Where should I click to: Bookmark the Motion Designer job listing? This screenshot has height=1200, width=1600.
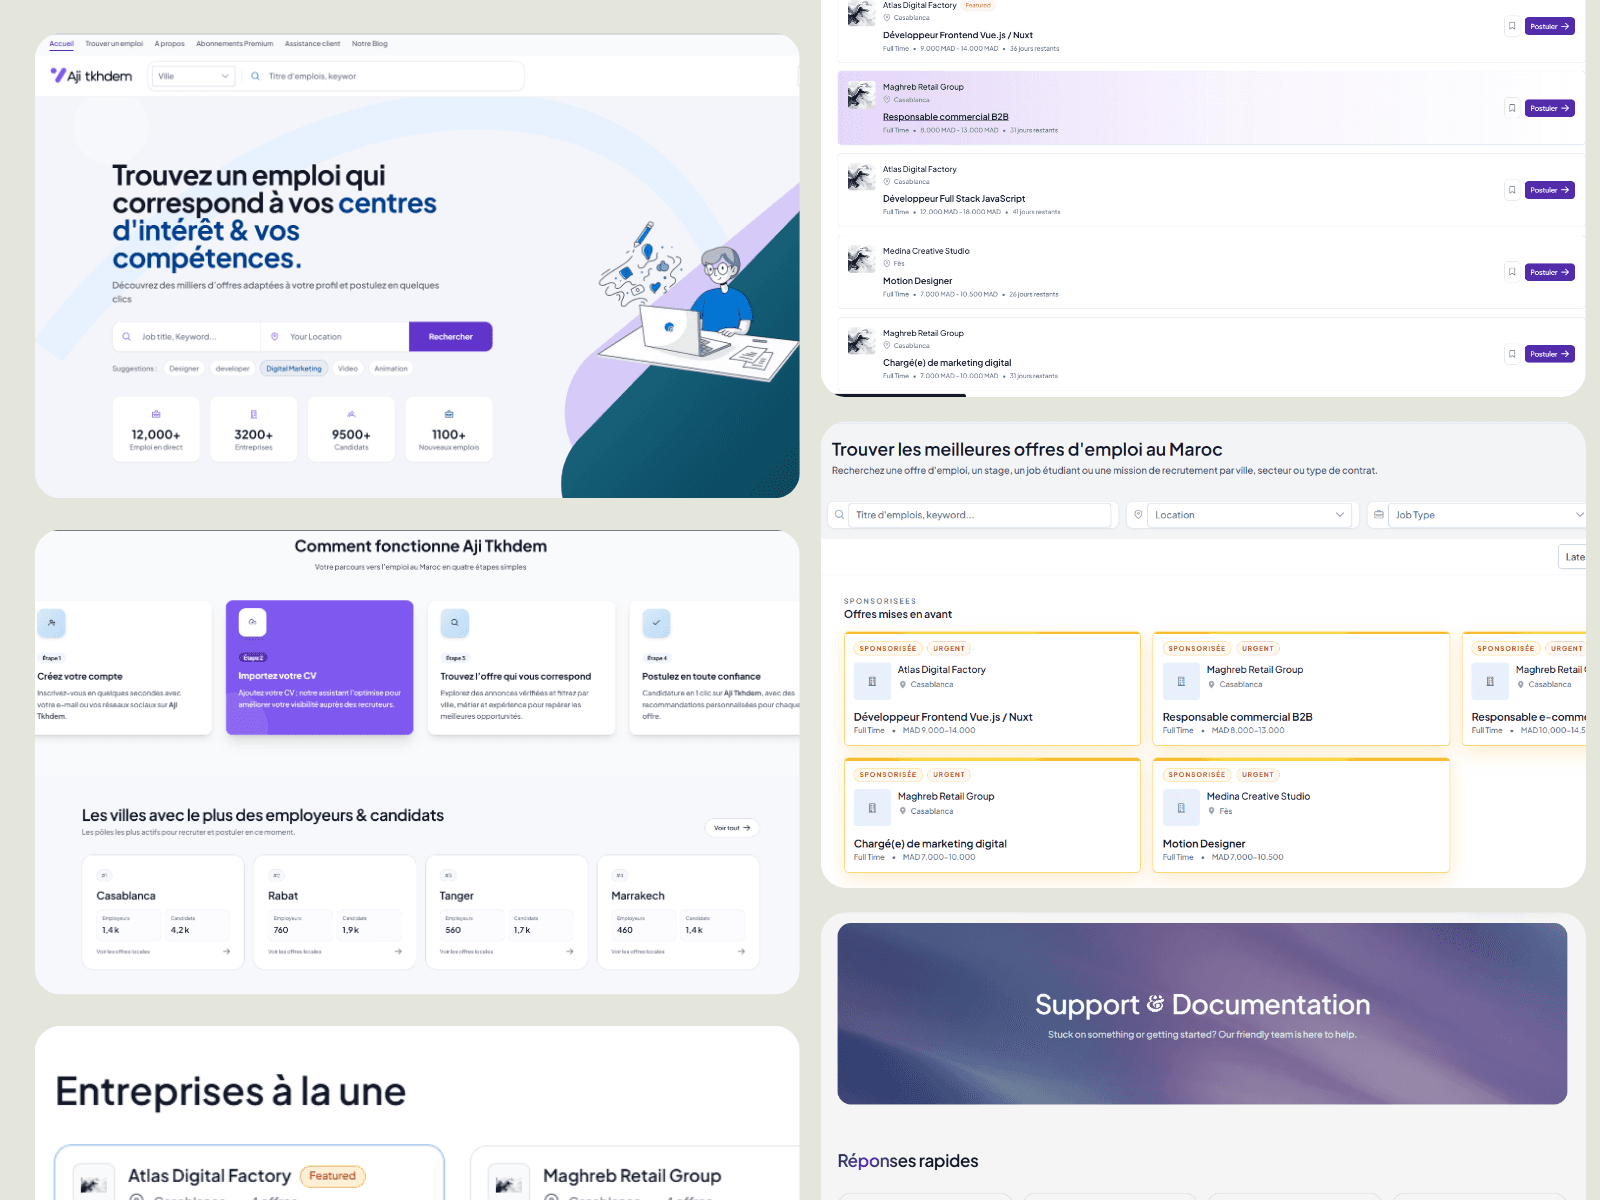coord(1511,272)
